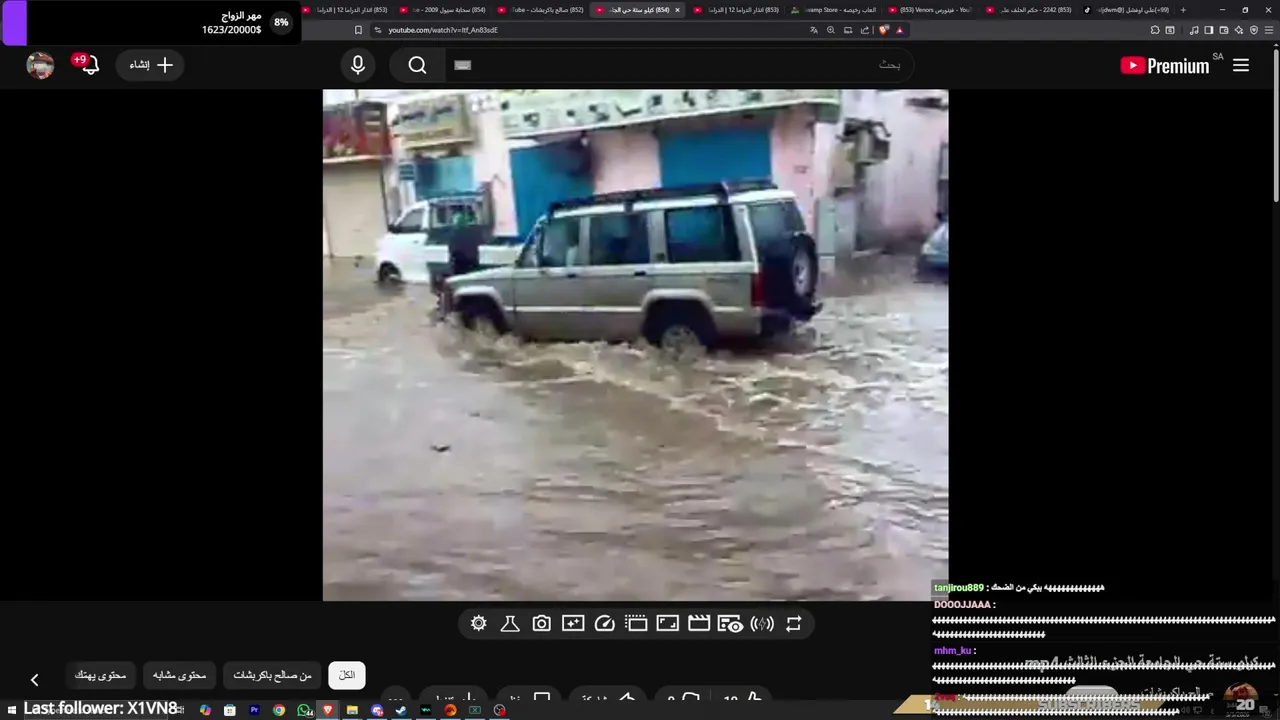
Task: Click the flask experiments icon
Action: [510, 624]
